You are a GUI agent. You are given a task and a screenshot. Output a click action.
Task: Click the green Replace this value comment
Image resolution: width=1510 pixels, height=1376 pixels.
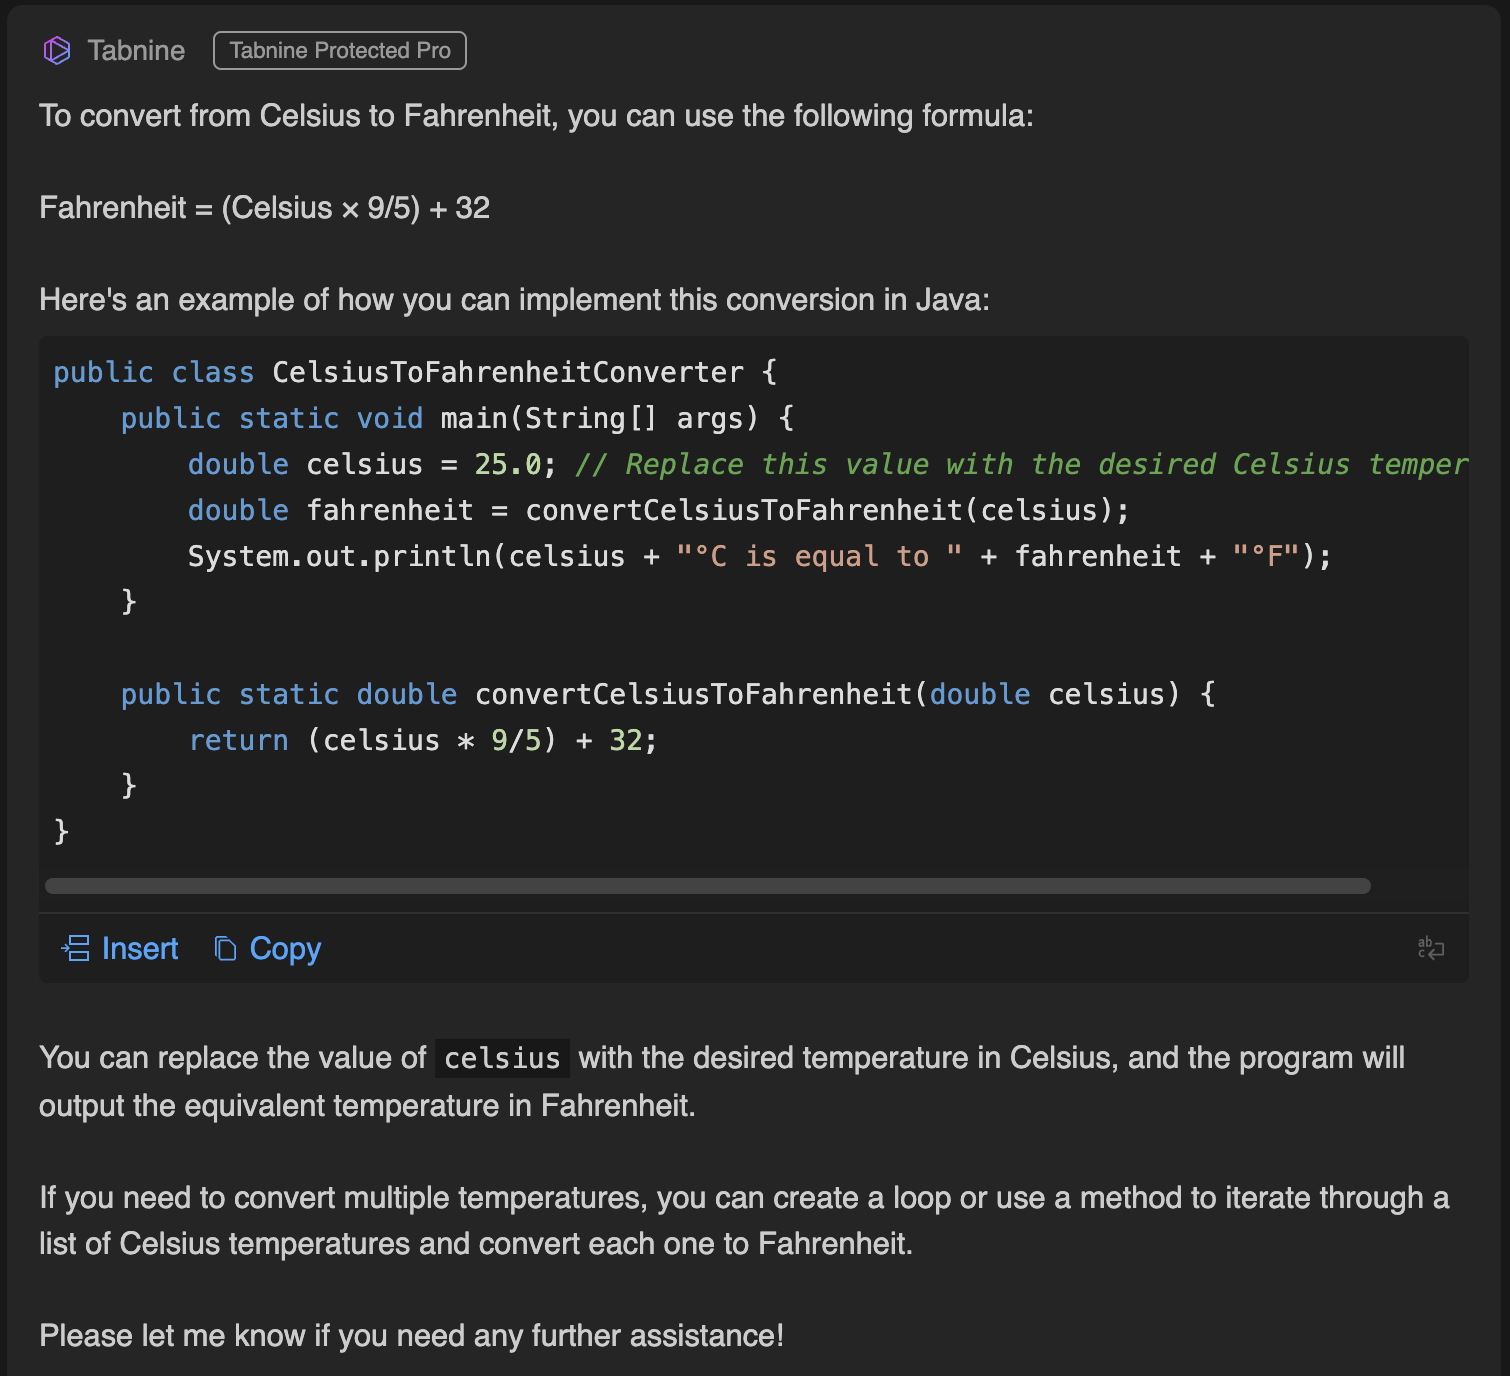(1020, 464)
